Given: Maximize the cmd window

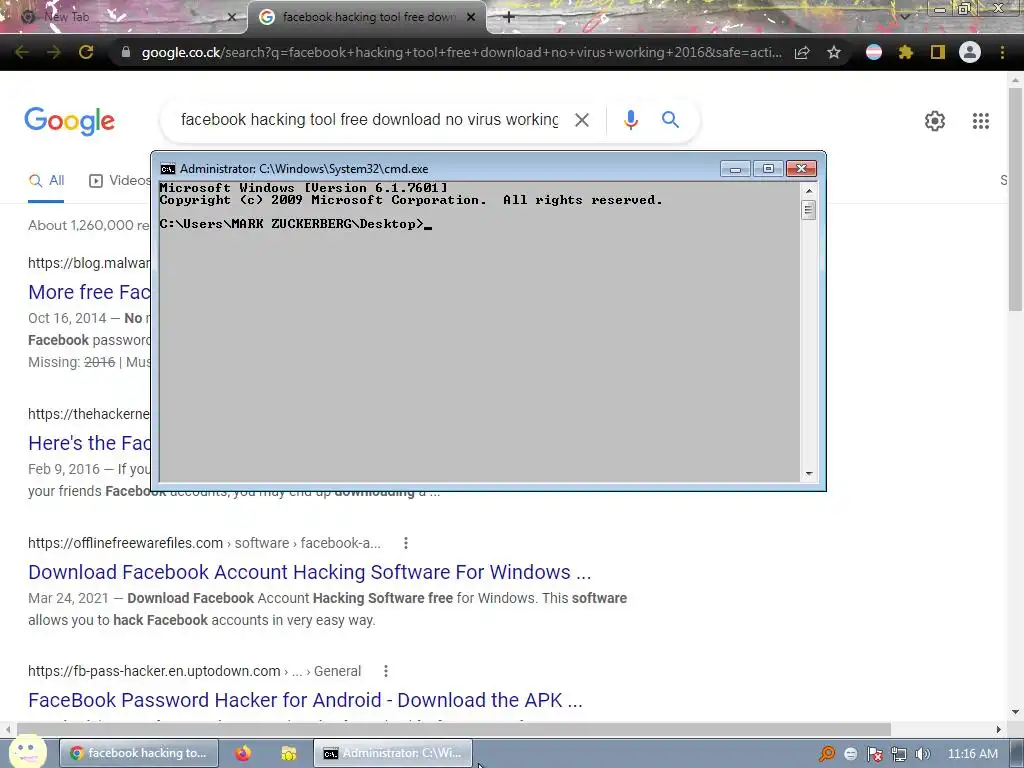Looking at the screenshot, I should [768, 169].
